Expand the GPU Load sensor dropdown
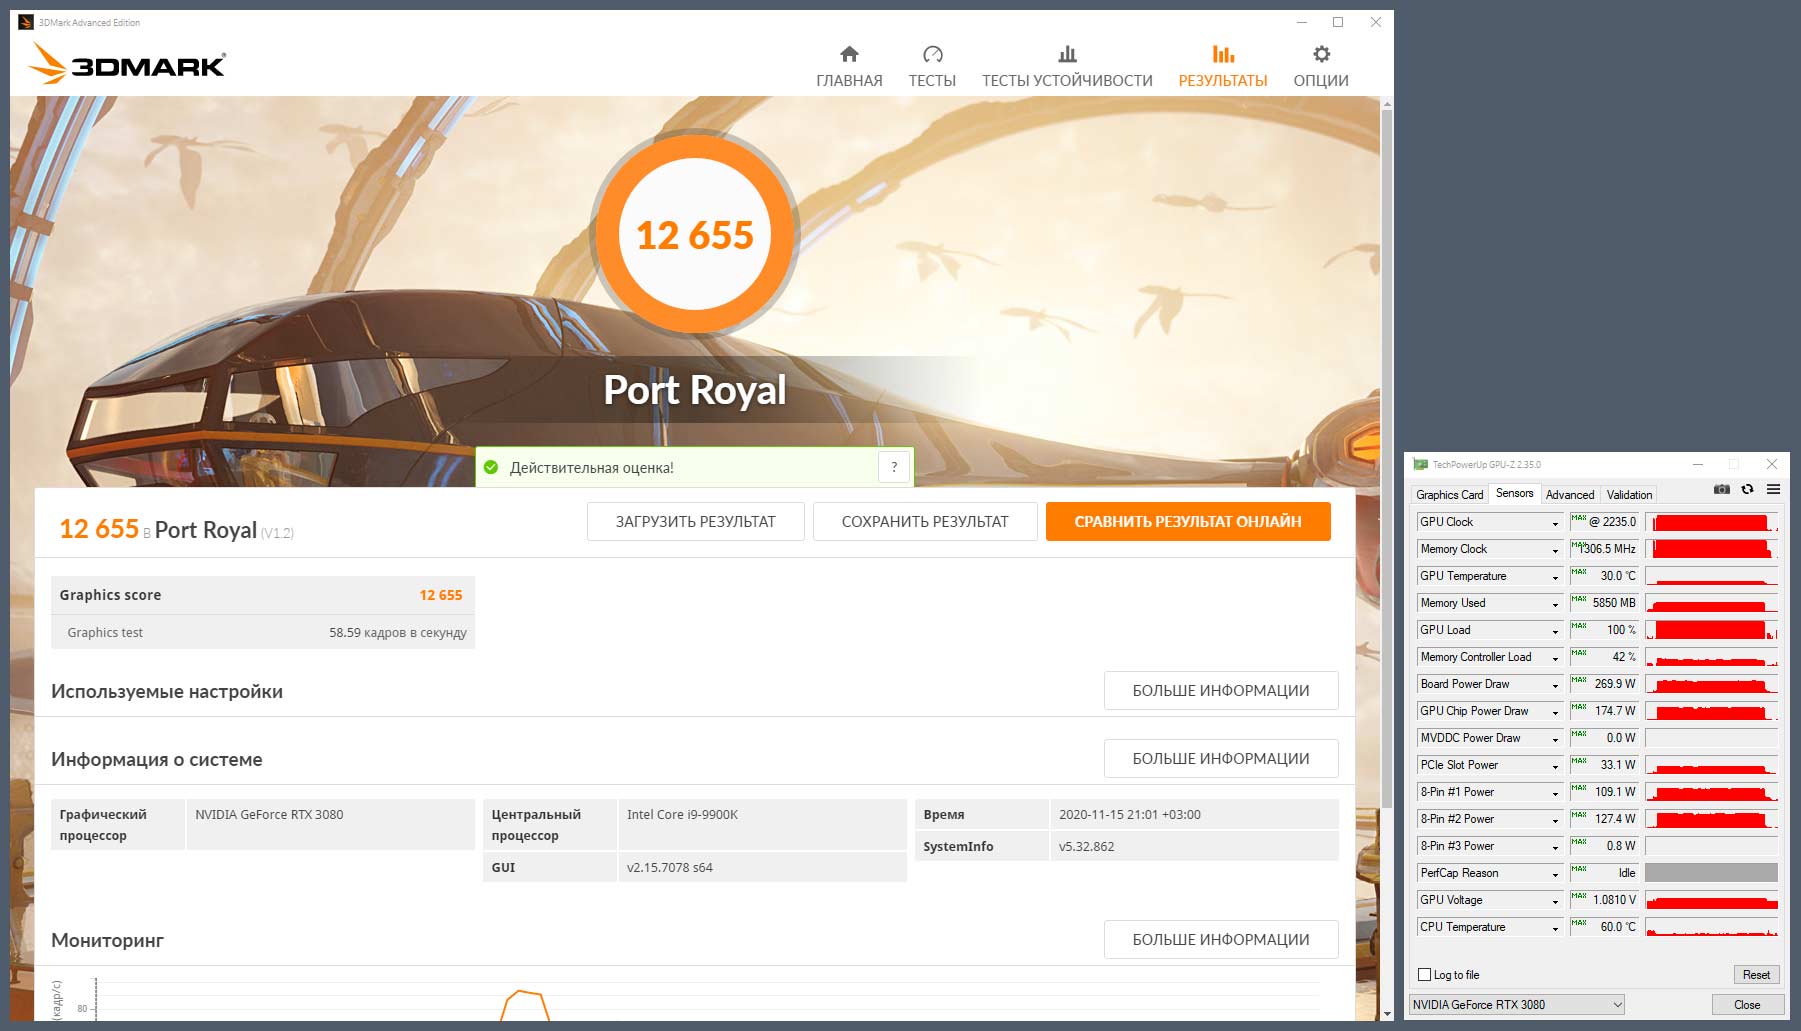 [x=1555, y=631]
